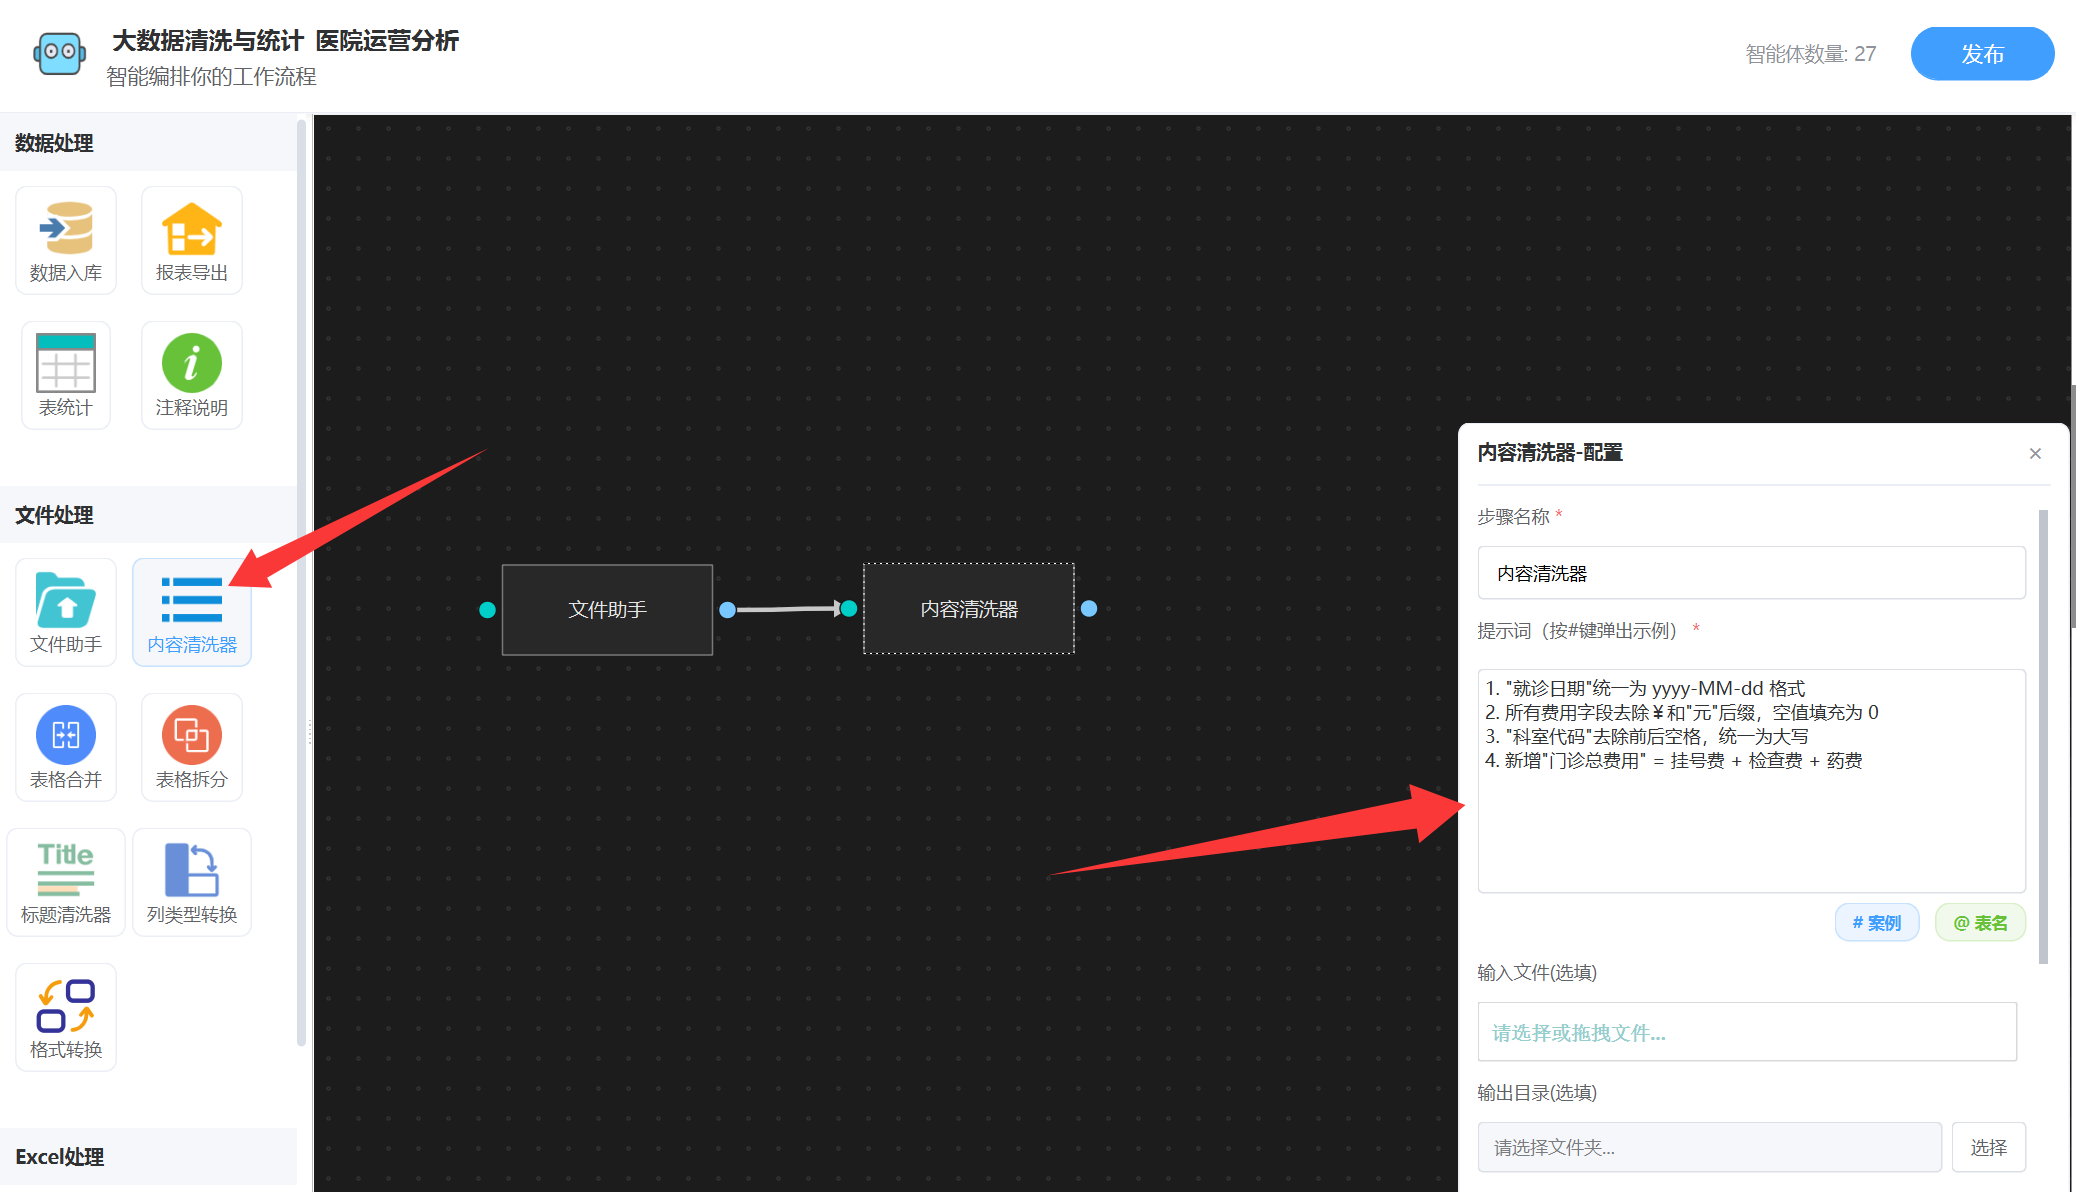Select the 列类型转换 column convert tool
The height and width of the screenshot is (1192, 2076).
coord(192,882)
